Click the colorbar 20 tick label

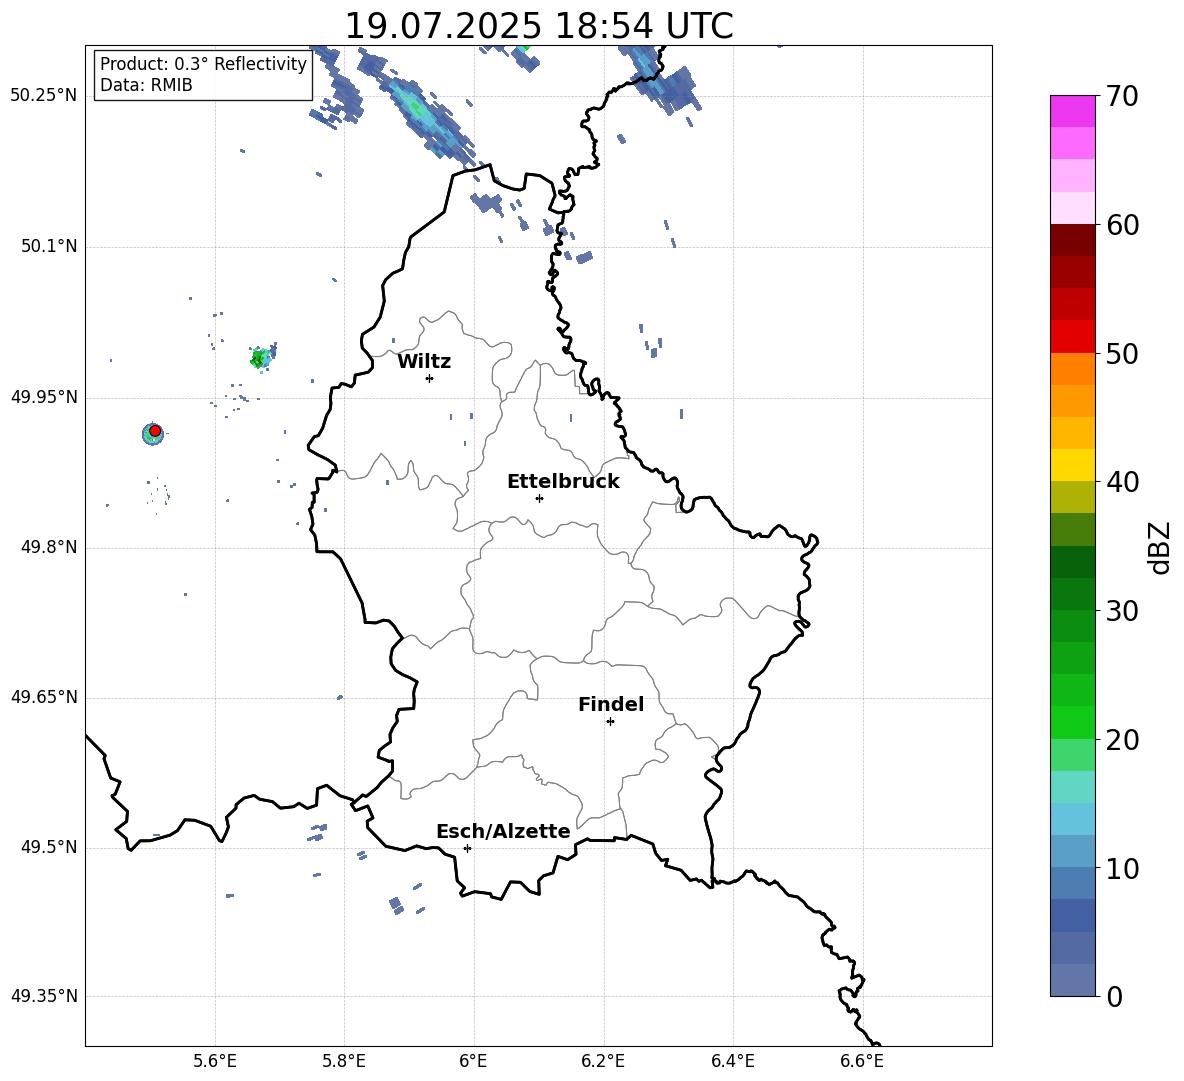coord(1122,739)
